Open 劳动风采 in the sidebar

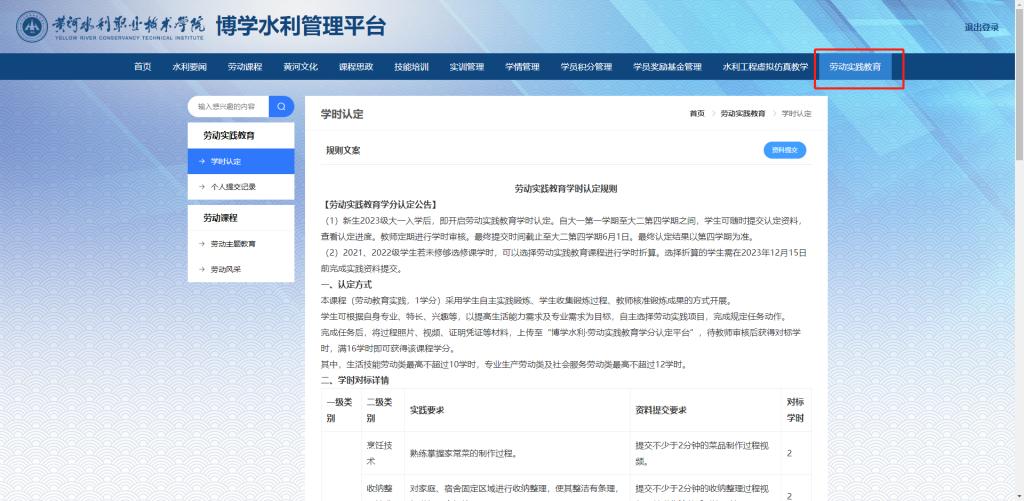[240, 270]
